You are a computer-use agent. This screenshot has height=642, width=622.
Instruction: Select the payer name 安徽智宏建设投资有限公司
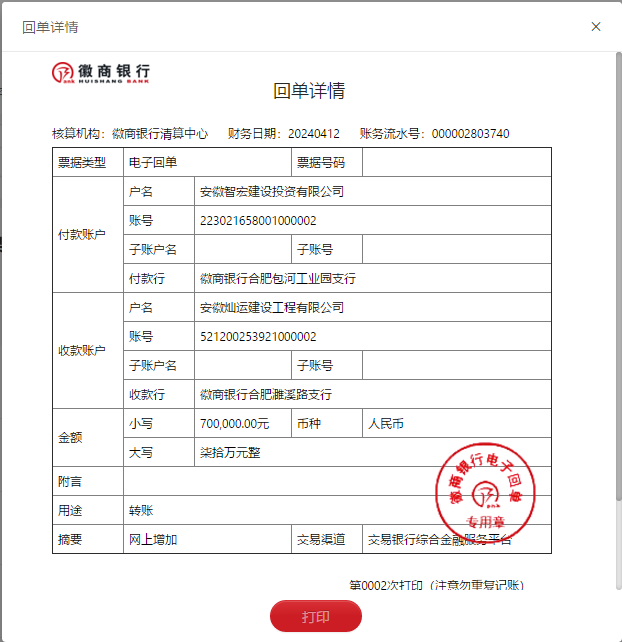[271, 191]
